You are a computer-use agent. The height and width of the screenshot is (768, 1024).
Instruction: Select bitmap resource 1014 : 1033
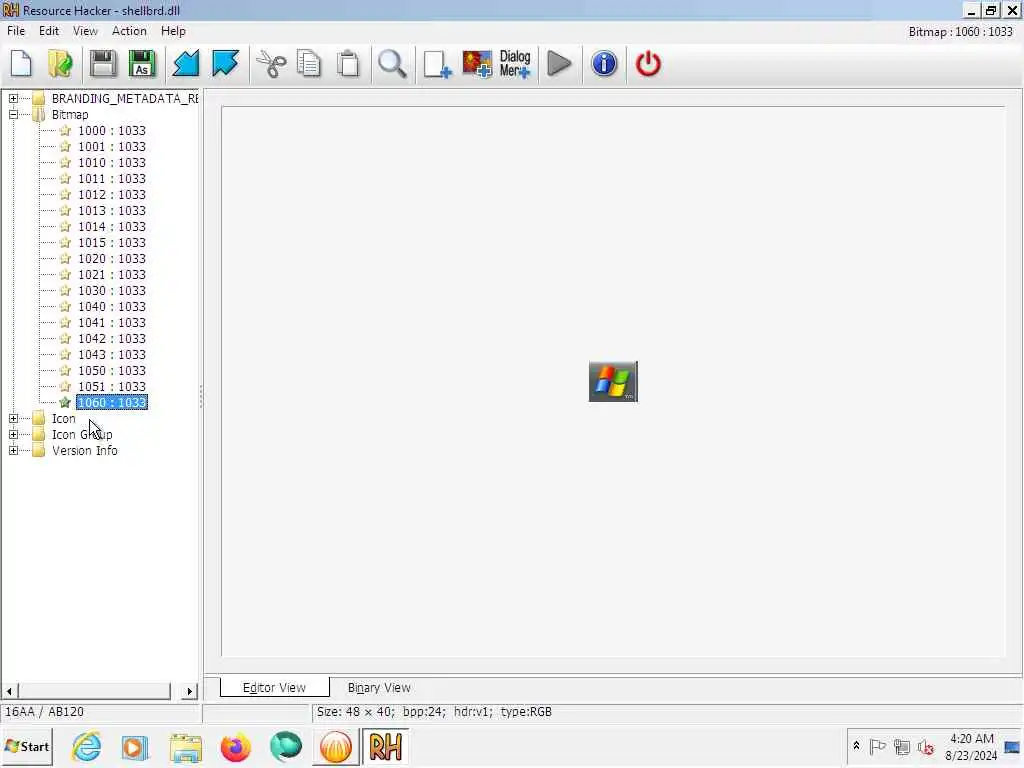point(112,227)
